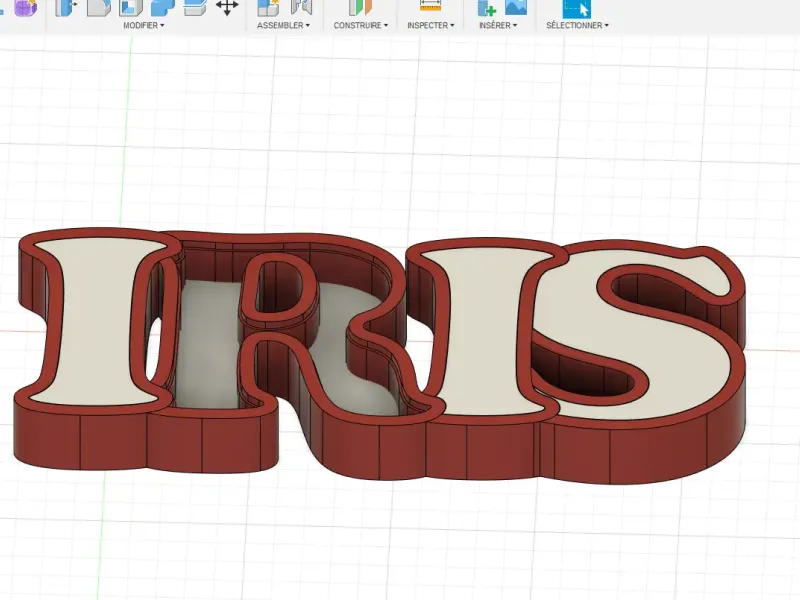Open the INSÉRER dropdown menu
This screenshot has width=800, height=600.
coord(498,25)
